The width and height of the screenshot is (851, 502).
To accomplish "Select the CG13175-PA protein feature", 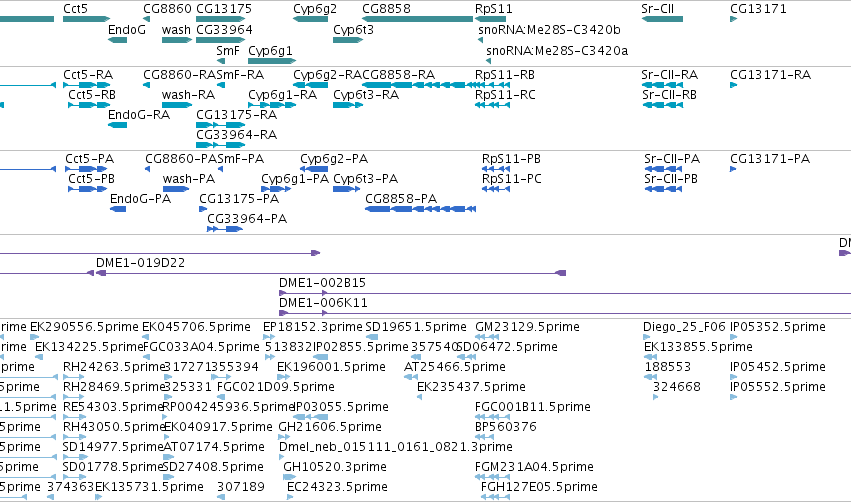I will click(203, 209).
